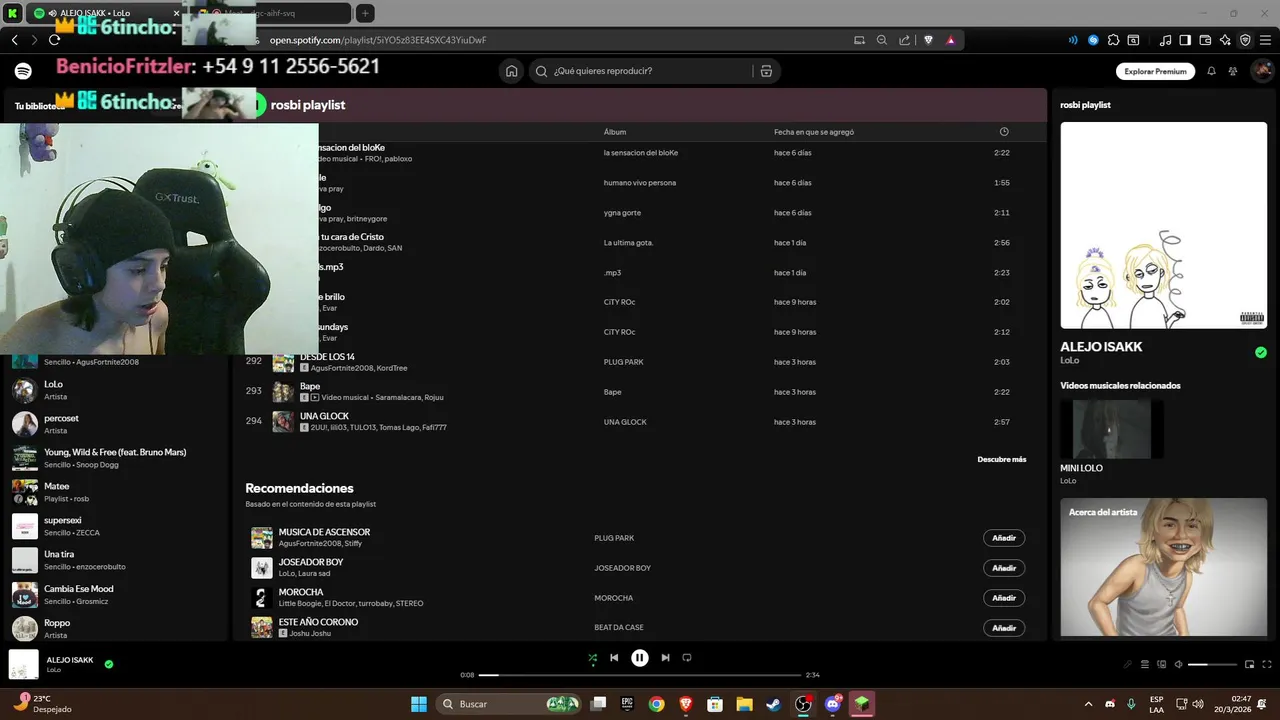Skip to the next track
This screenshot has width=1280, height=720.
(665, 658)
